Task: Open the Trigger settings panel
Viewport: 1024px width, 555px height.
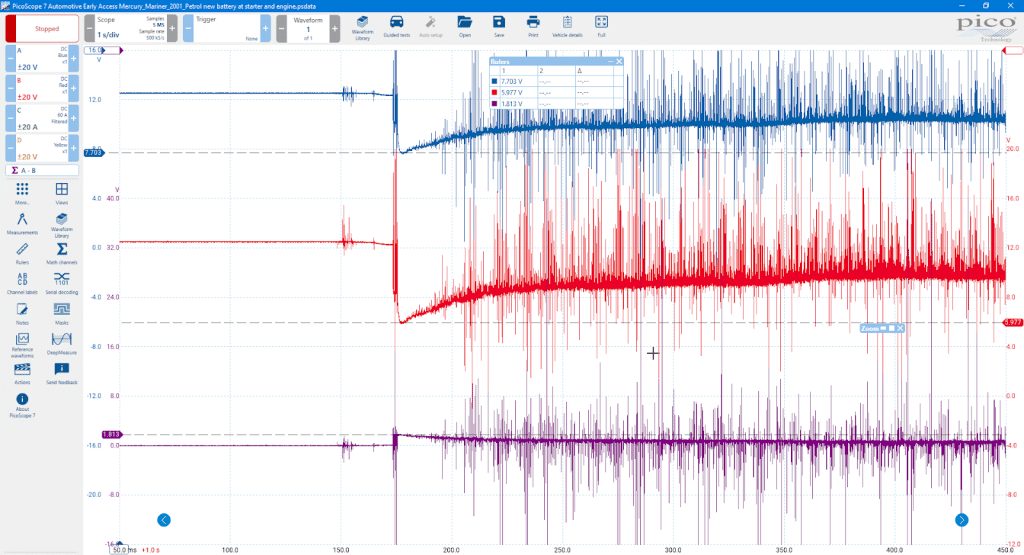Action: pos(227,29)
